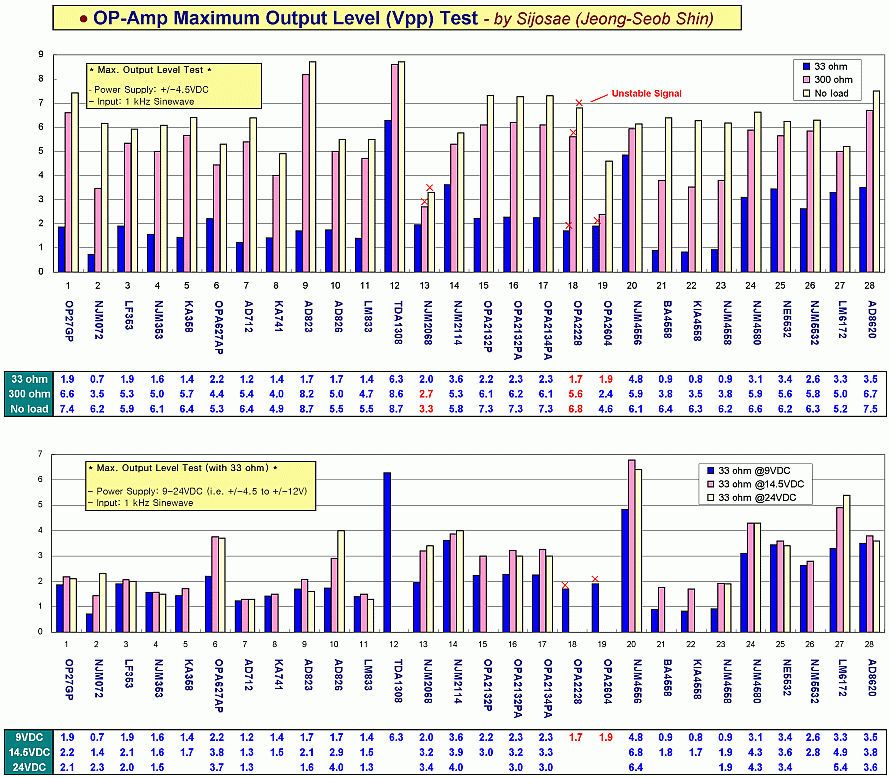Image resolution: width=889 pixels, height=778 pixels.
Task: Click y-axis label 7 of the bottom chart
Action: 40,454
